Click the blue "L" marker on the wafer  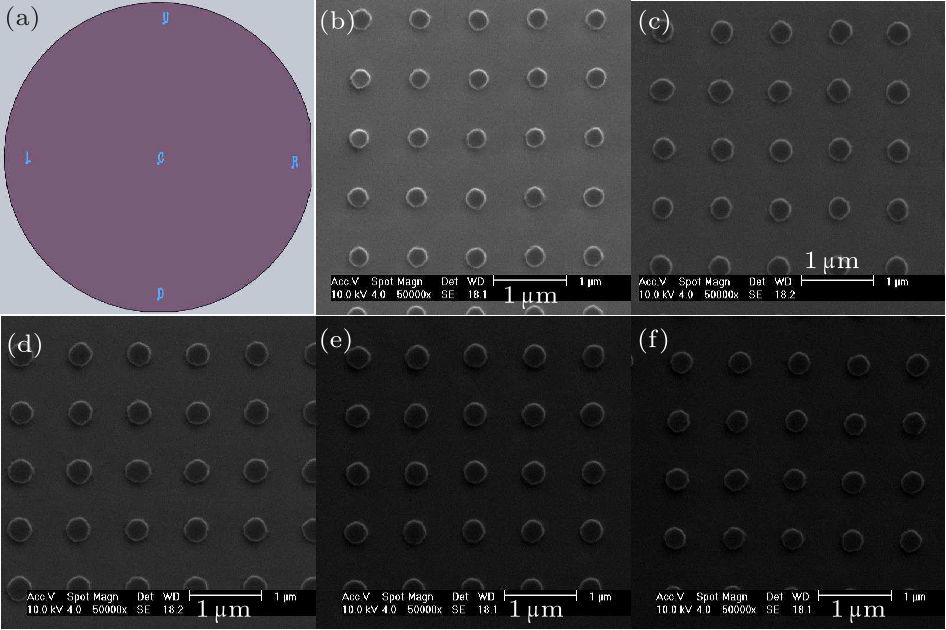28,158
